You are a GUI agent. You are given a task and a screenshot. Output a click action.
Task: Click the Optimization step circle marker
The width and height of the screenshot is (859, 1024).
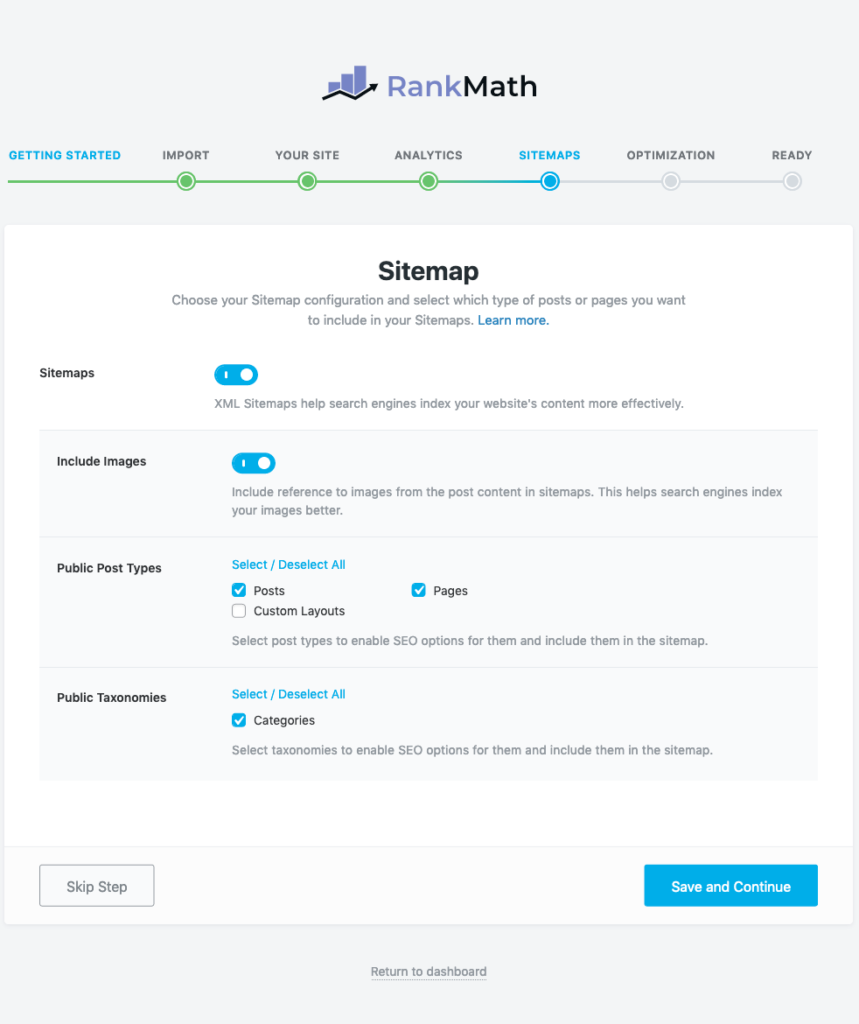pyautogui.click(x=671, y=182)
